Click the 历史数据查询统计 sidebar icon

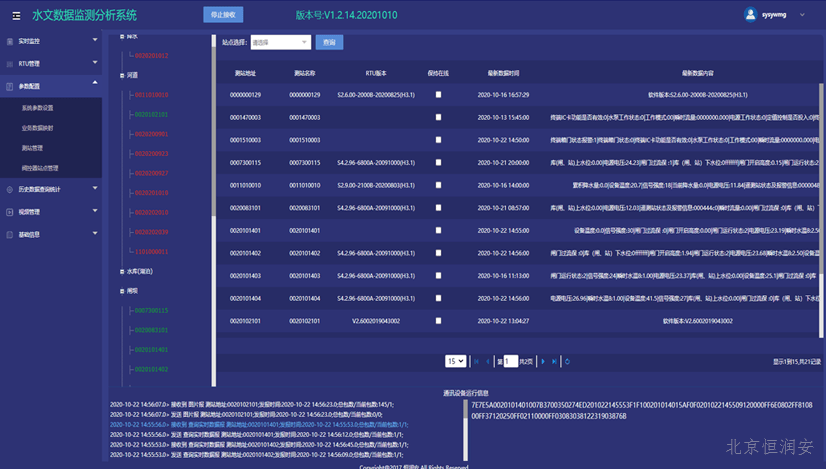point(9,190)
